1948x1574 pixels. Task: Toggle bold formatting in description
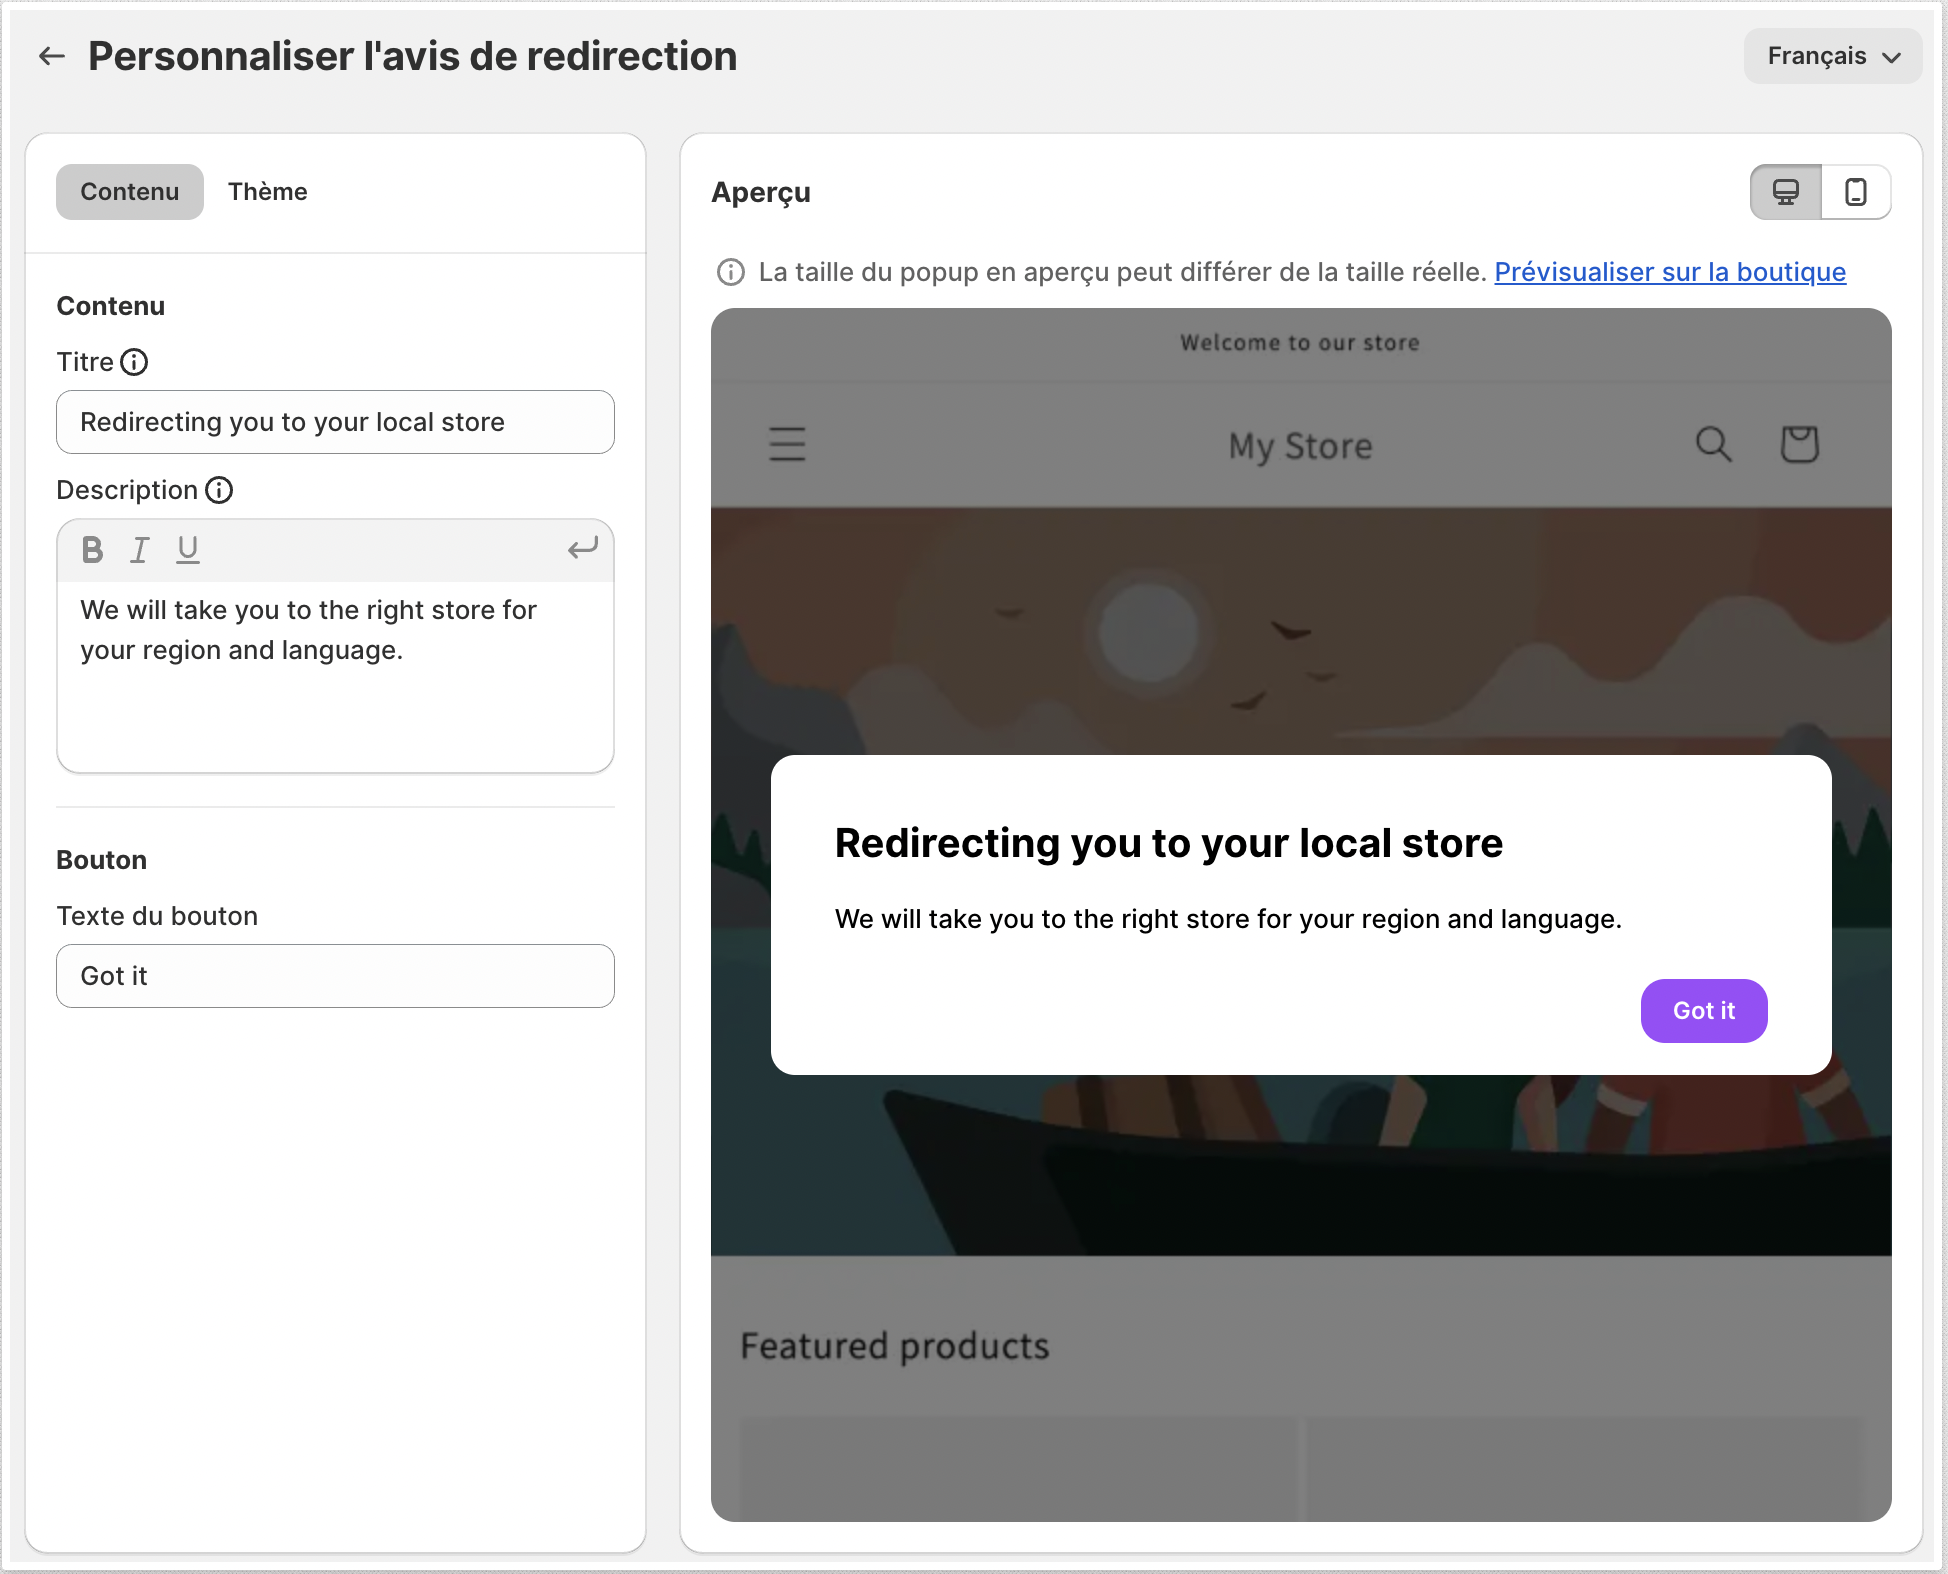[92, 549]
